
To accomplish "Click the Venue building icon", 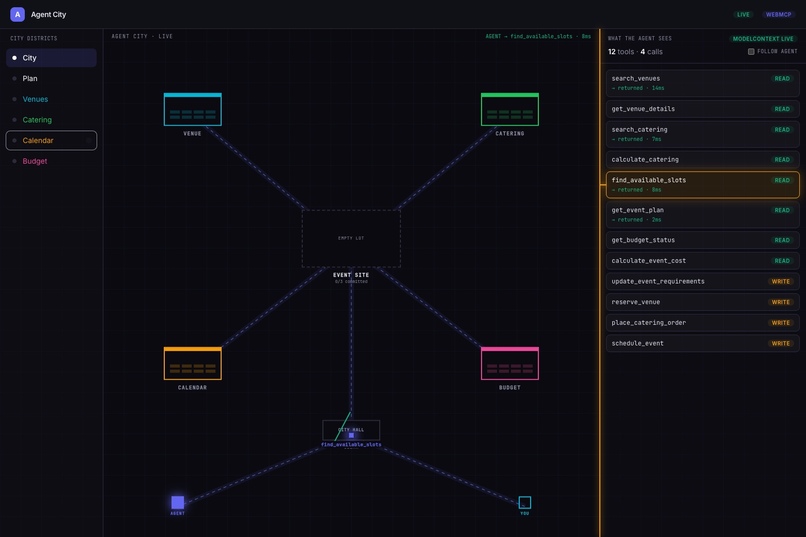I will click(x=193, y=109).
